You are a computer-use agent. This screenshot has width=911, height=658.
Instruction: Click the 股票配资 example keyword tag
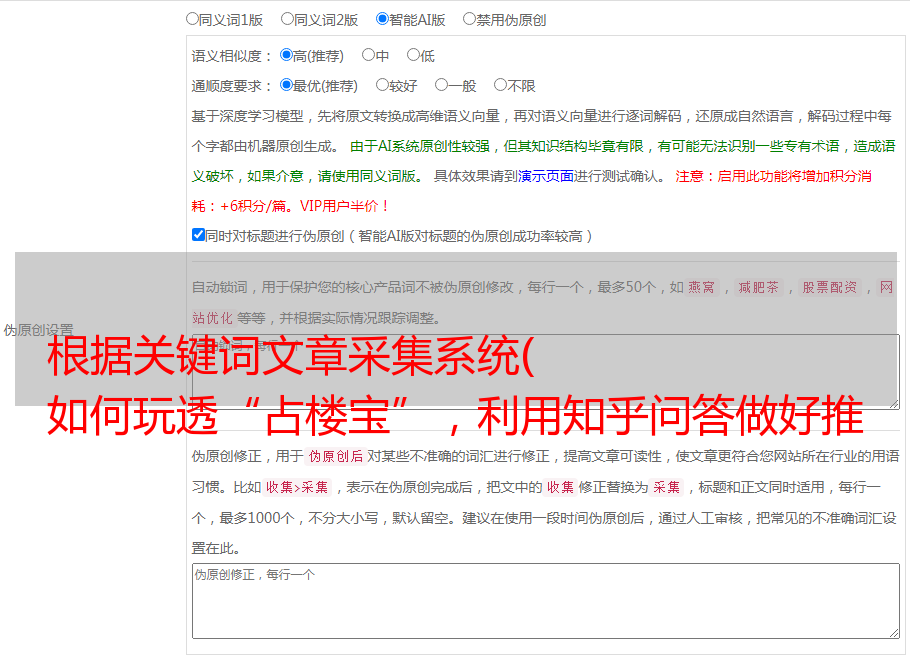pyautogui.click(x=830, y=287)
